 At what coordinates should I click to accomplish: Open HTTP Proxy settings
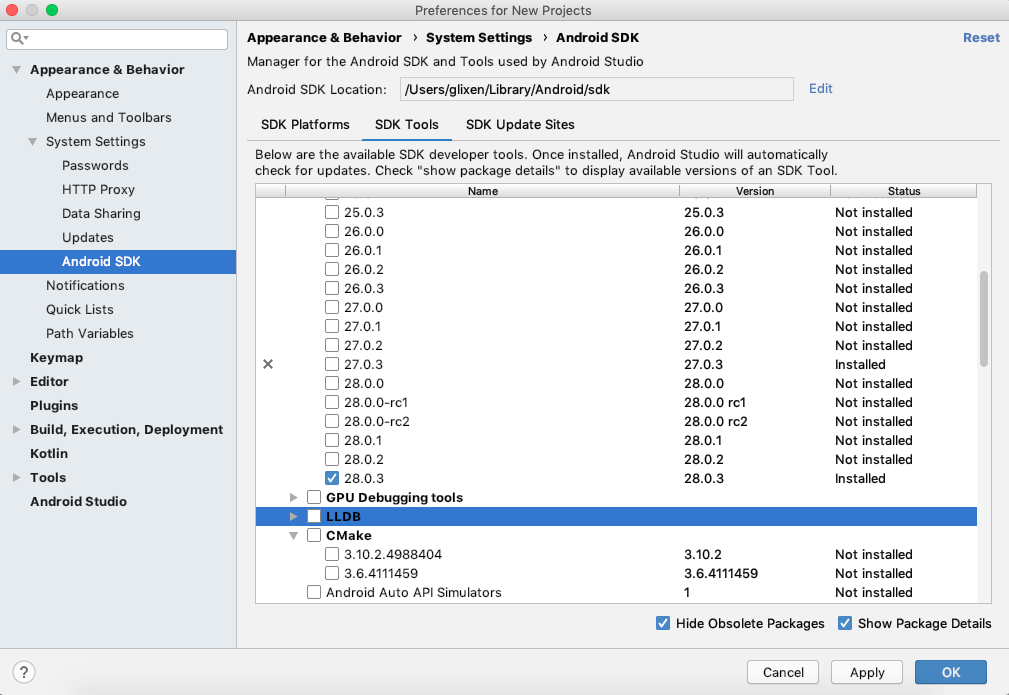[x=98, y=190]
